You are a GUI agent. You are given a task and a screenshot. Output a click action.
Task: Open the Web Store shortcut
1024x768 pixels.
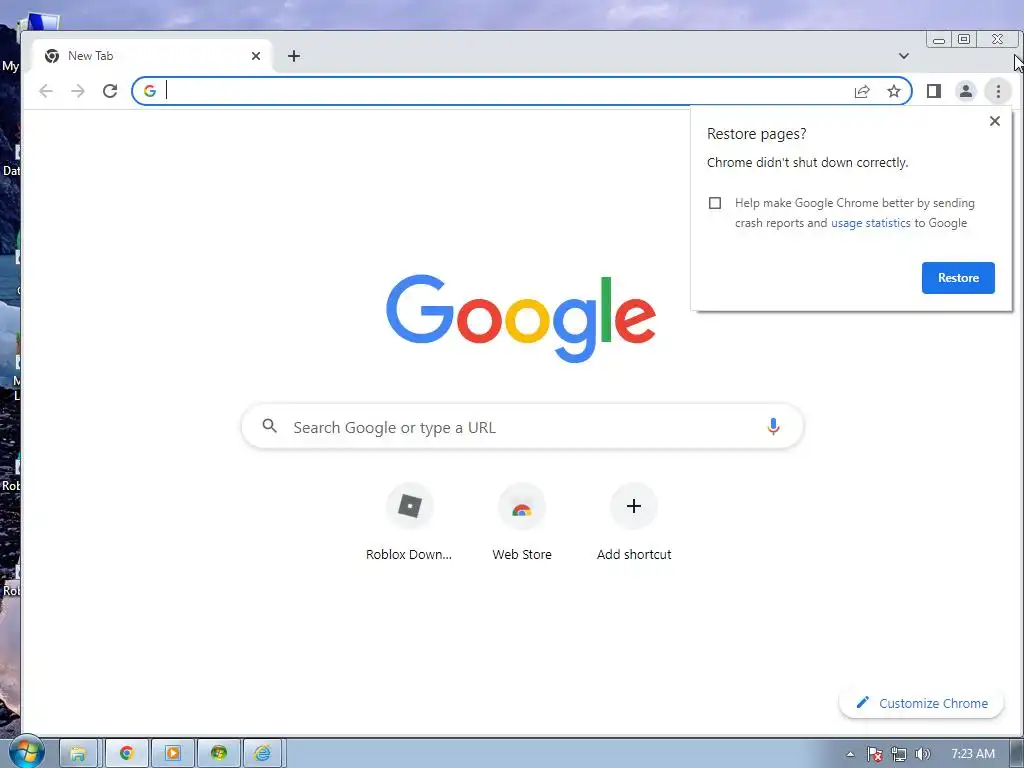pyautogui.click(x=522, y=522)
